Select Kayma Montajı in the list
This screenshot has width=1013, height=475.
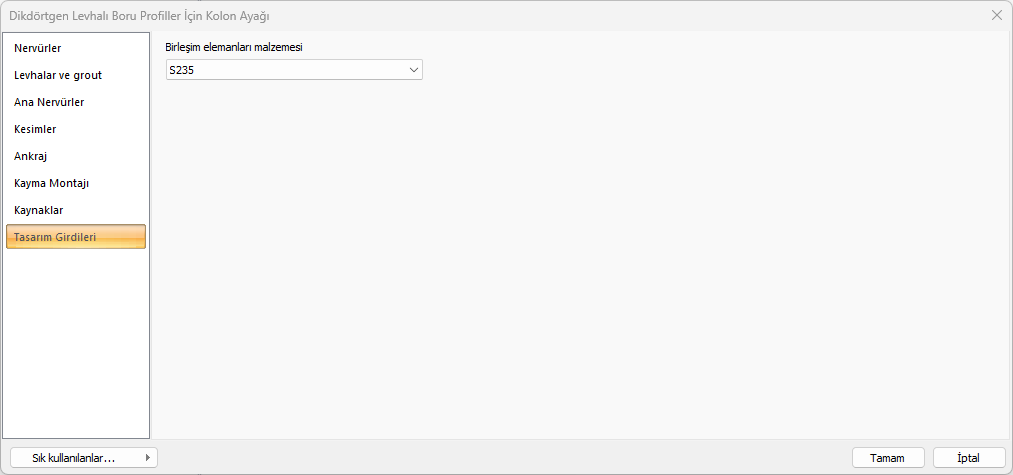pos(52,183)
